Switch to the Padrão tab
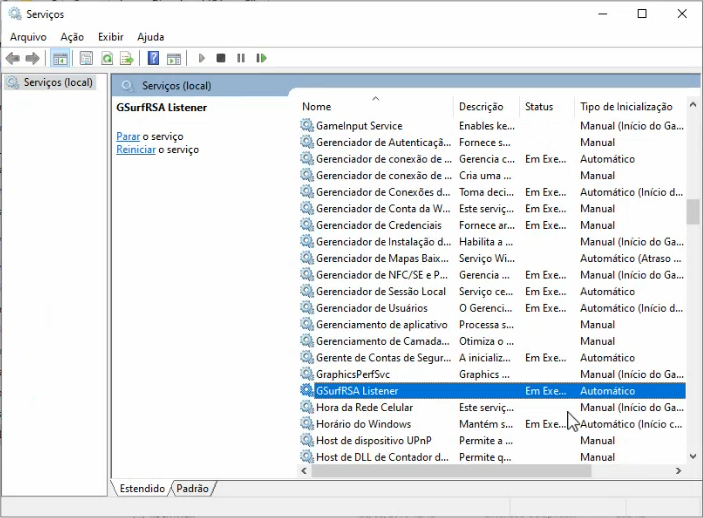Image resolution: width=703 pixels, height=518 pixels. [x=192, y=488]
